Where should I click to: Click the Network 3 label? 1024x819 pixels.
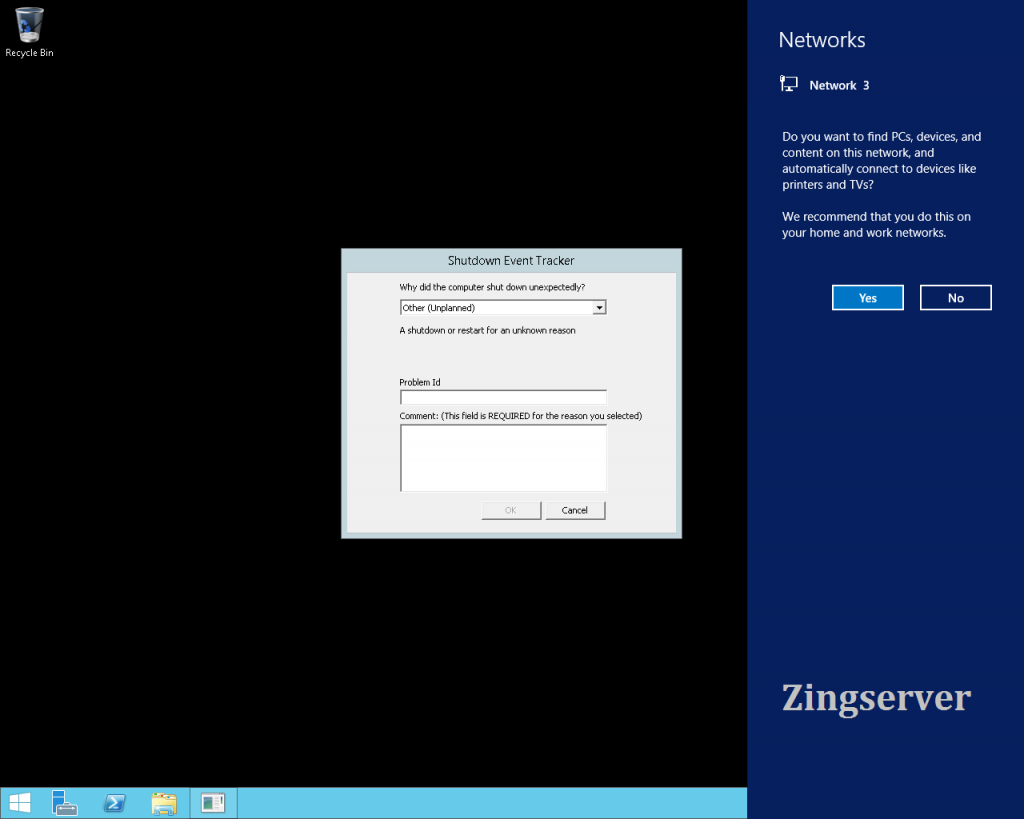[839, 86]
